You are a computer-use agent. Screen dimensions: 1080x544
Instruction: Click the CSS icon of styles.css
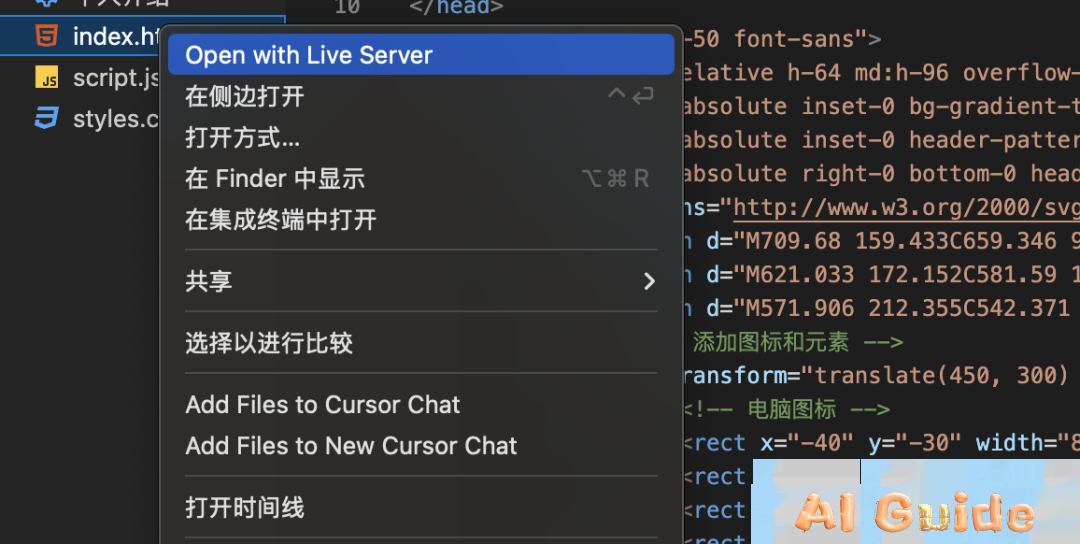point(47,118)
